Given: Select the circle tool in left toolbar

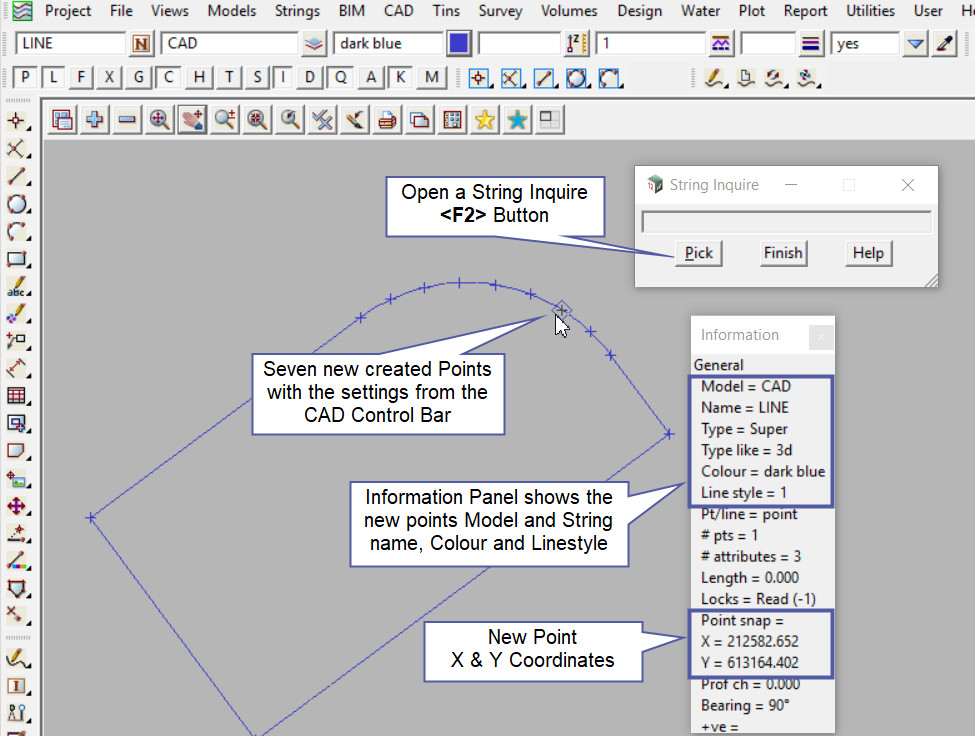Looking at the screenshot, I should coord(16,204).
